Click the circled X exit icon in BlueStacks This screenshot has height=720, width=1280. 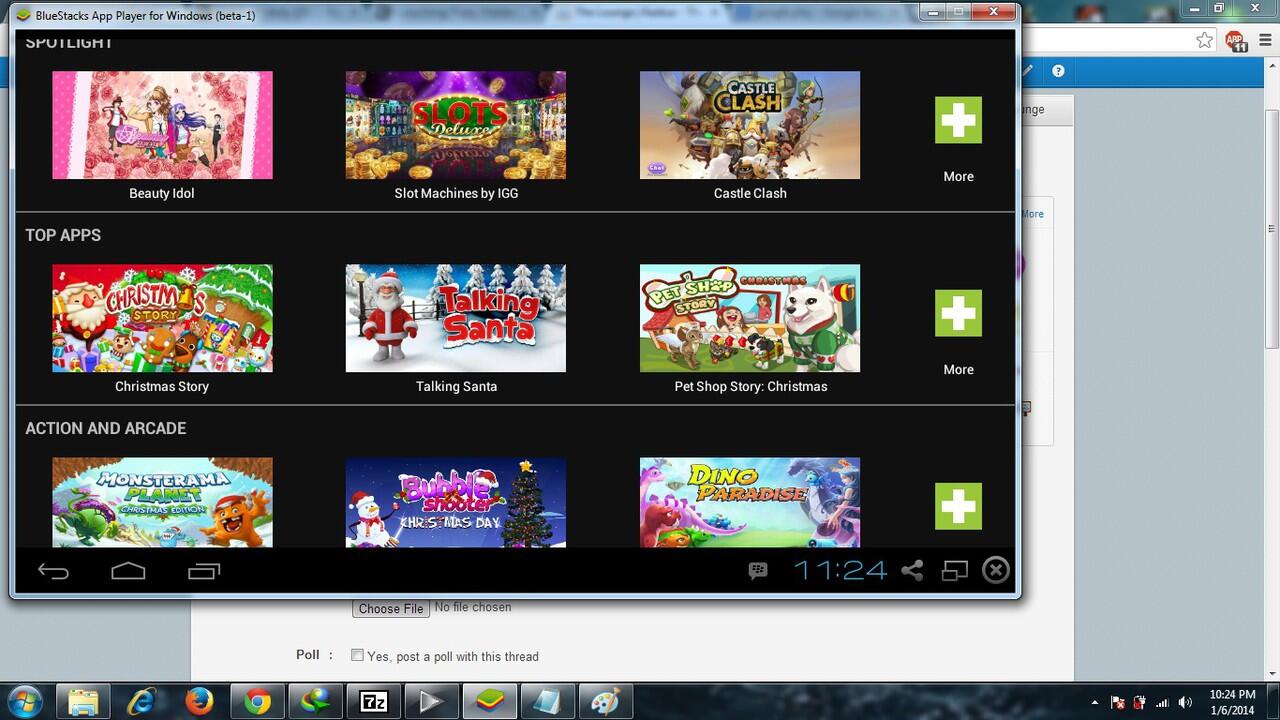[996, 570]
